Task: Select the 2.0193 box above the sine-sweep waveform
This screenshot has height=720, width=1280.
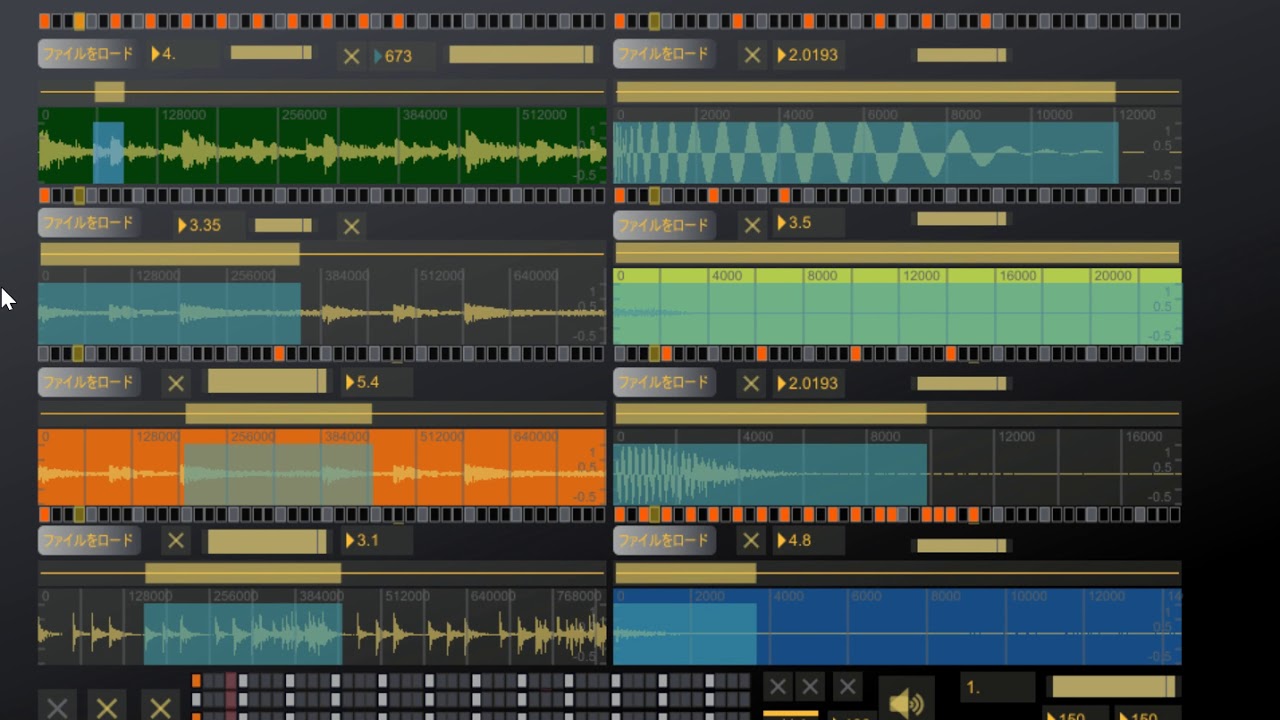Action: tap(809, 55)
